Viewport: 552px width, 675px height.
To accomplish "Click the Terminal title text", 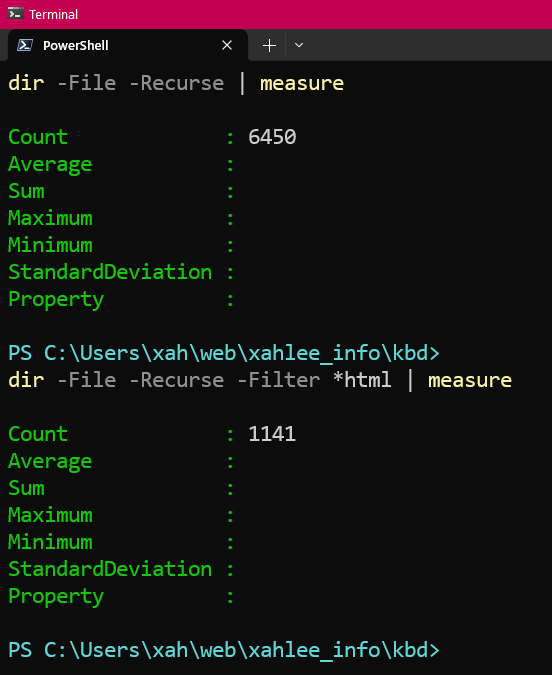I will [x=53, y=15].
